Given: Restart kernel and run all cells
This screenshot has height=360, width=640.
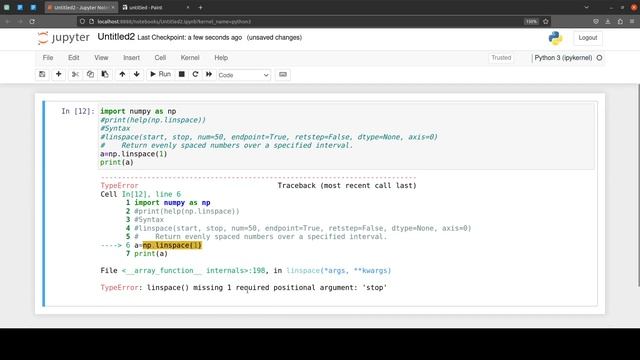Looking at the screenshot, I should (x=209, y=74).
